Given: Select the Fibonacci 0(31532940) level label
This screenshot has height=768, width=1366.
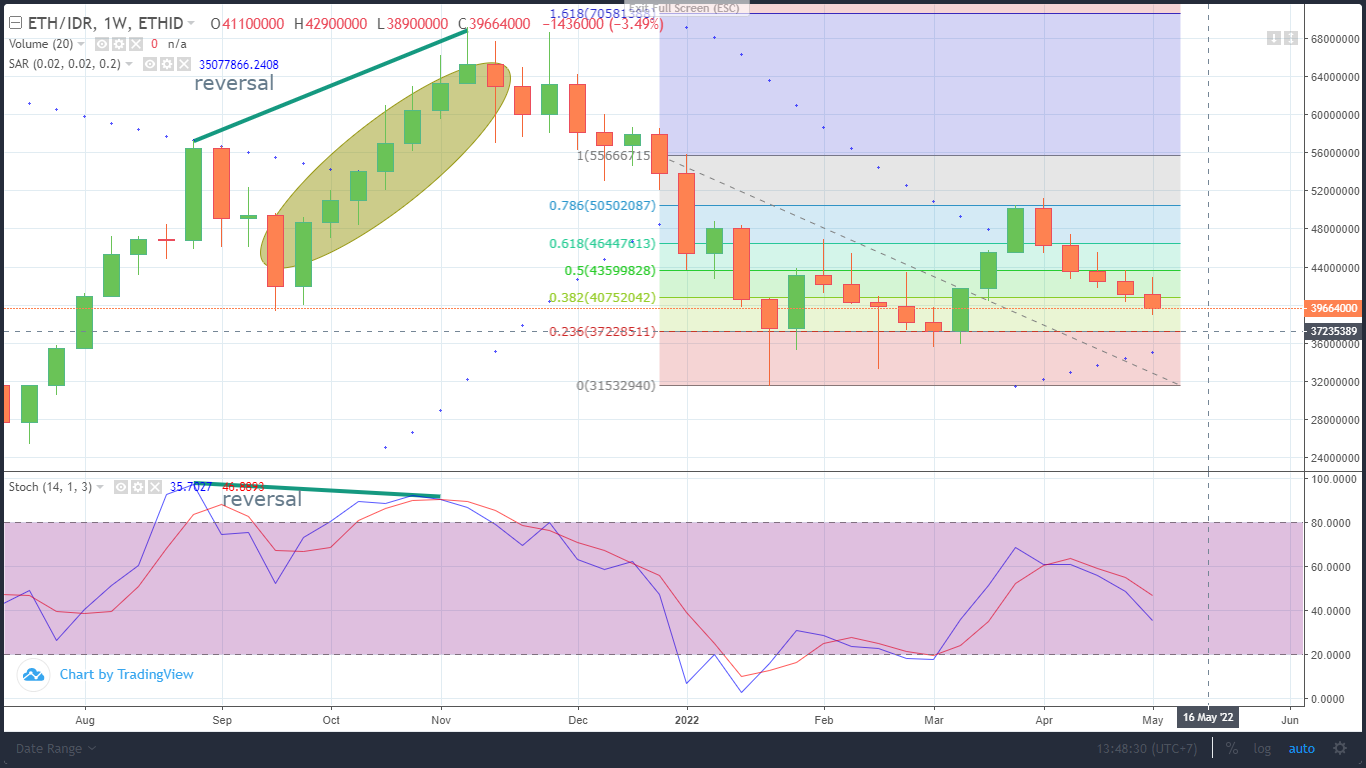Looking at the screenshot, I should (616, 385).
